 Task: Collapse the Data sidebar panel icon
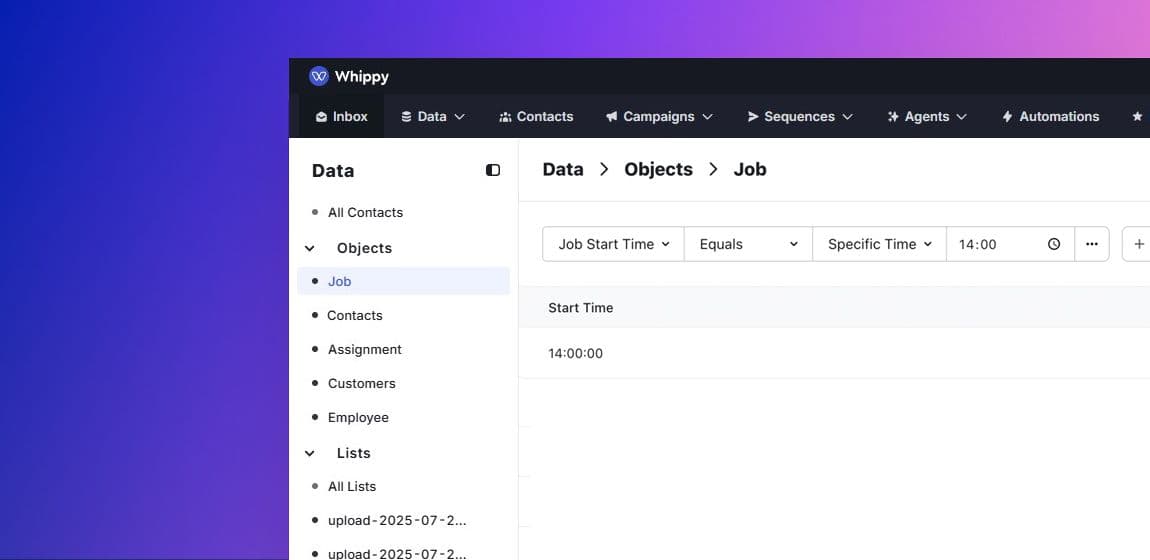click(x=493, y=170)
